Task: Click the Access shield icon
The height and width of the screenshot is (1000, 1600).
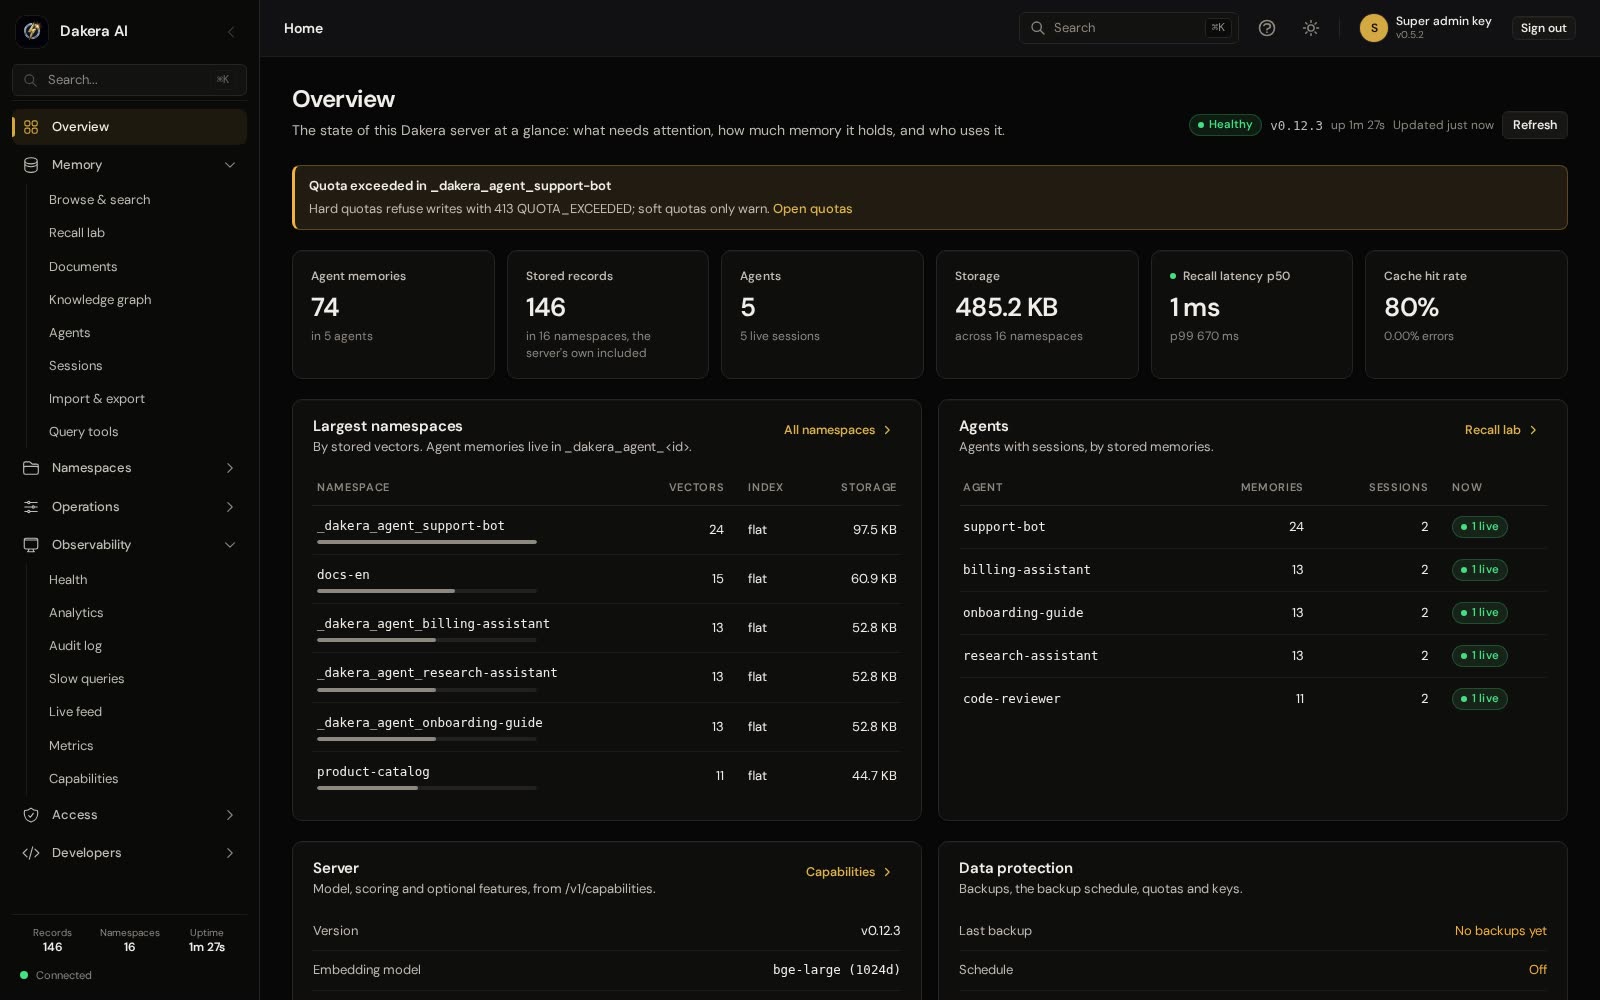Action: point(31,815)
